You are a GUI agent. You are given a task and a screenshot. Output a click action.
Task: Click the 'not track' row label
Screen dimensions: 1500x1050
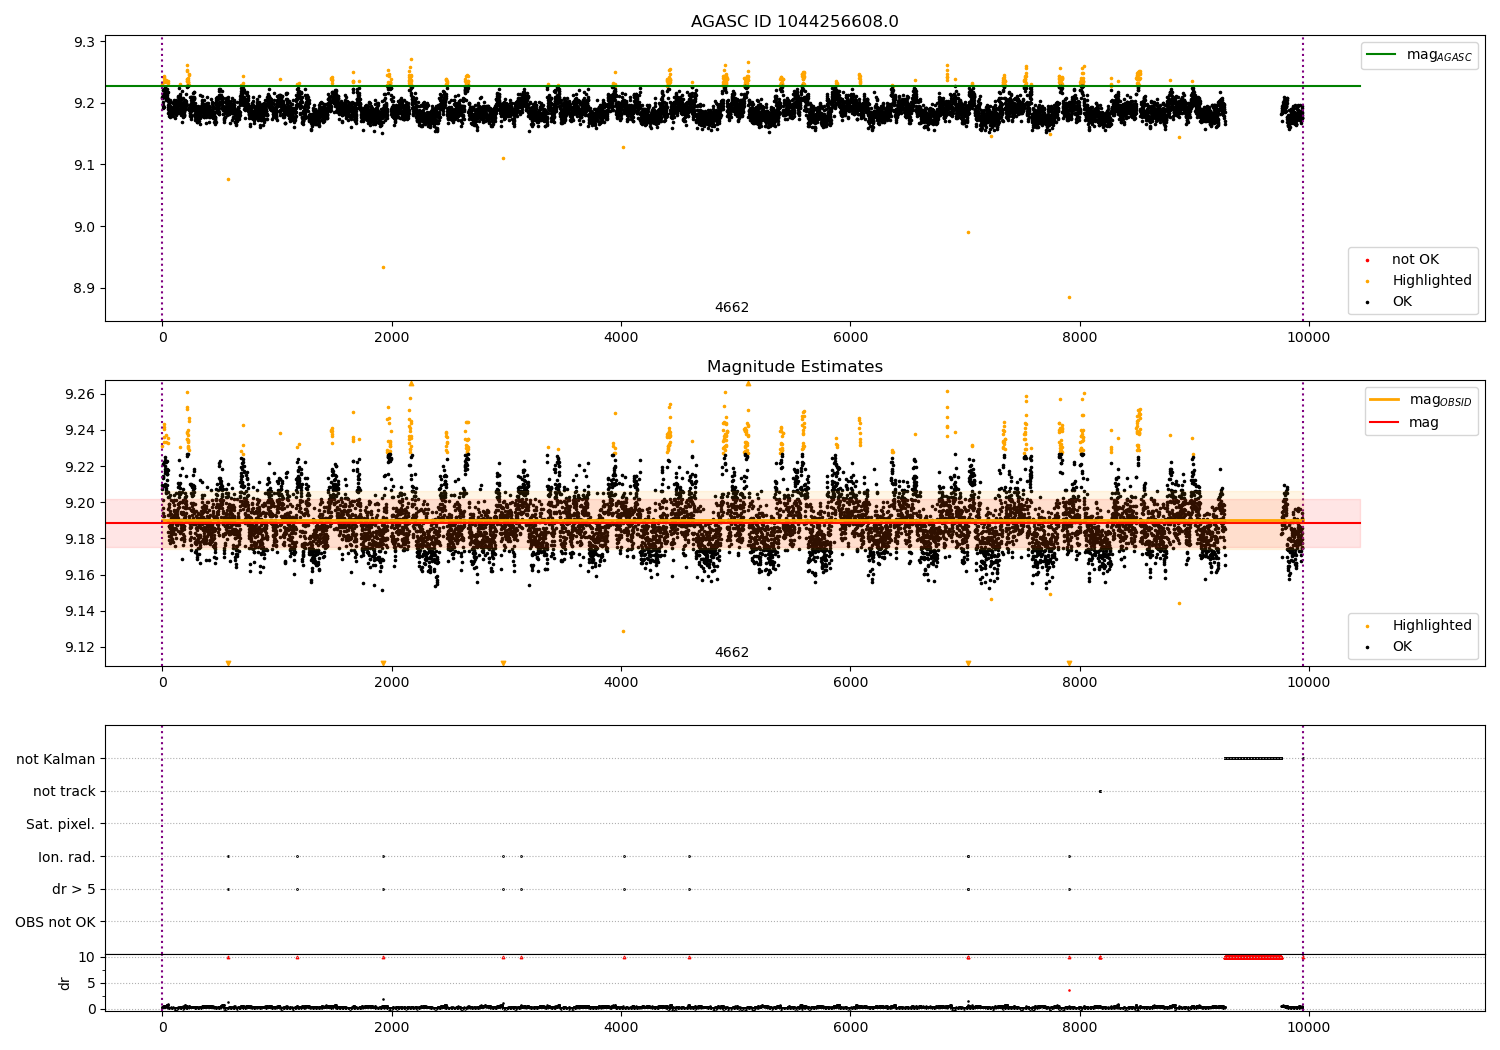[64, 792]
